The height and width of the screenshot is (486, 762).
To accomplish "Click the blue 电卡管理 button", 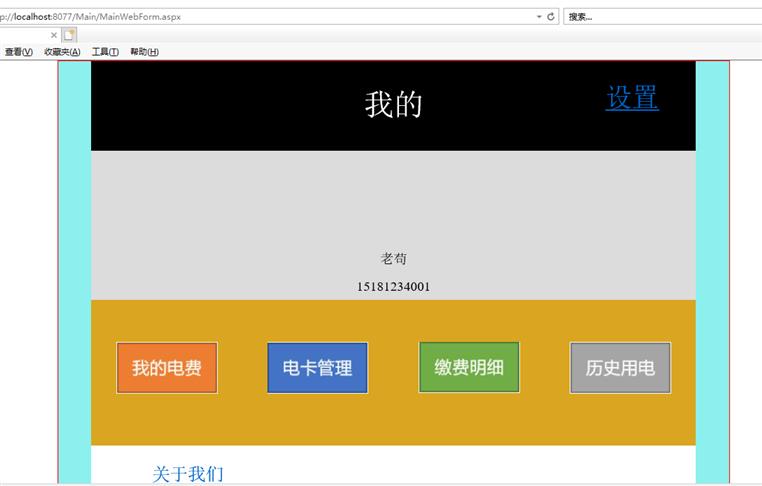I will click(317, 368).
